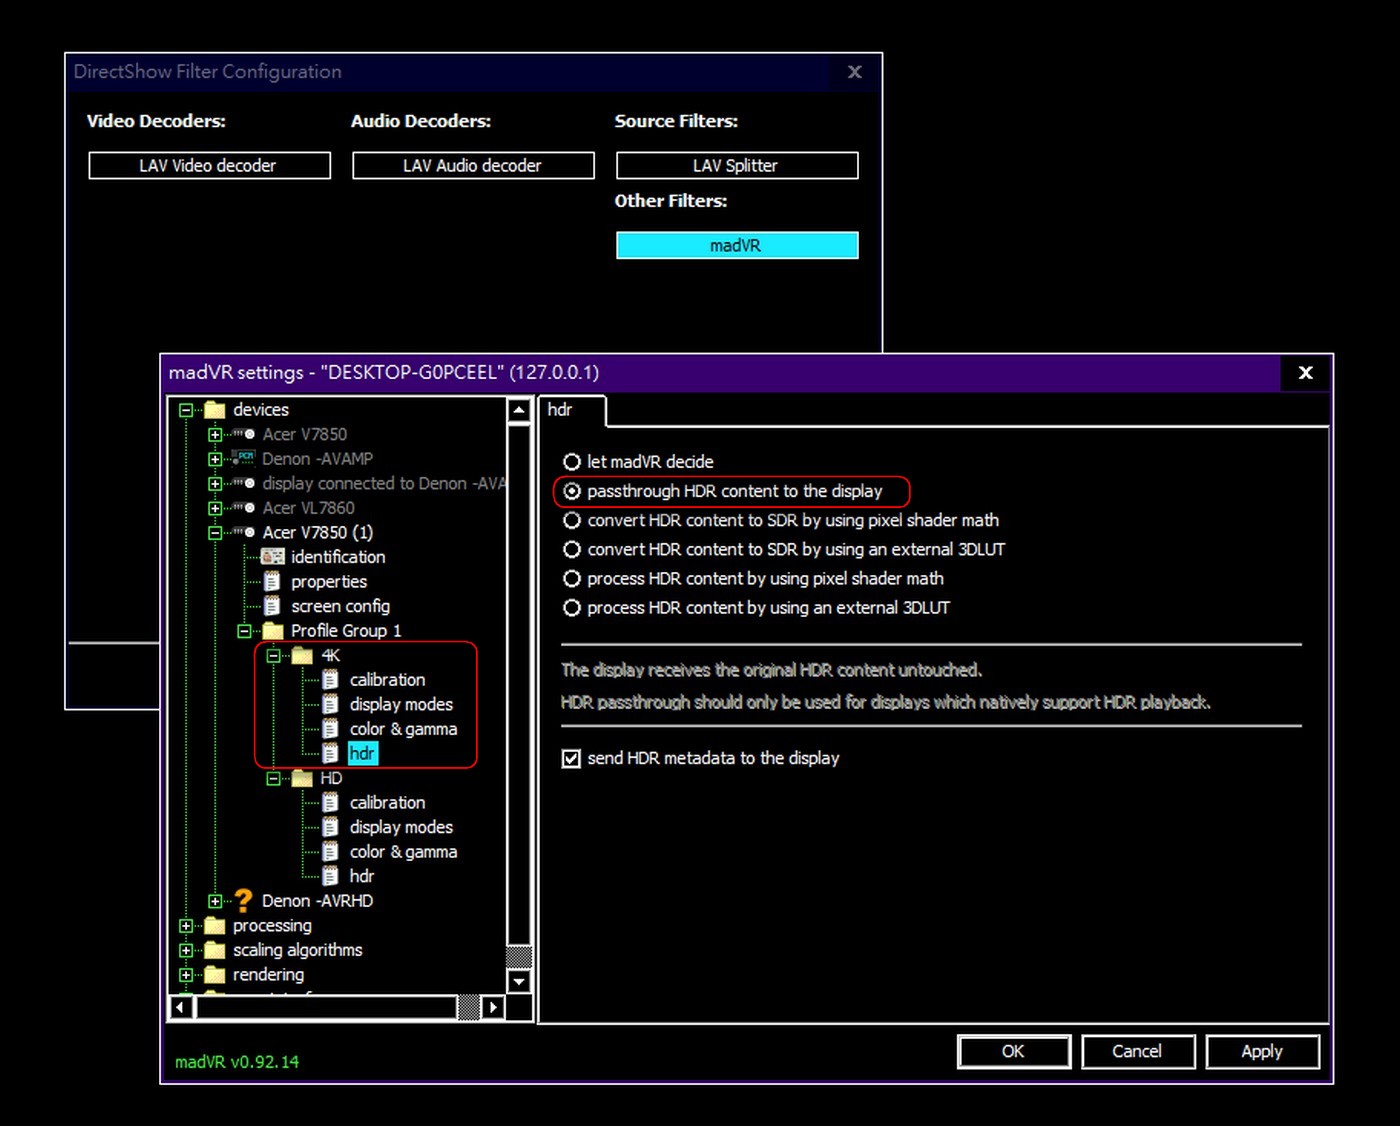Screen dimensions: 1400x1126
Task: Click the processing folder icon
Action: pos(214,926)
